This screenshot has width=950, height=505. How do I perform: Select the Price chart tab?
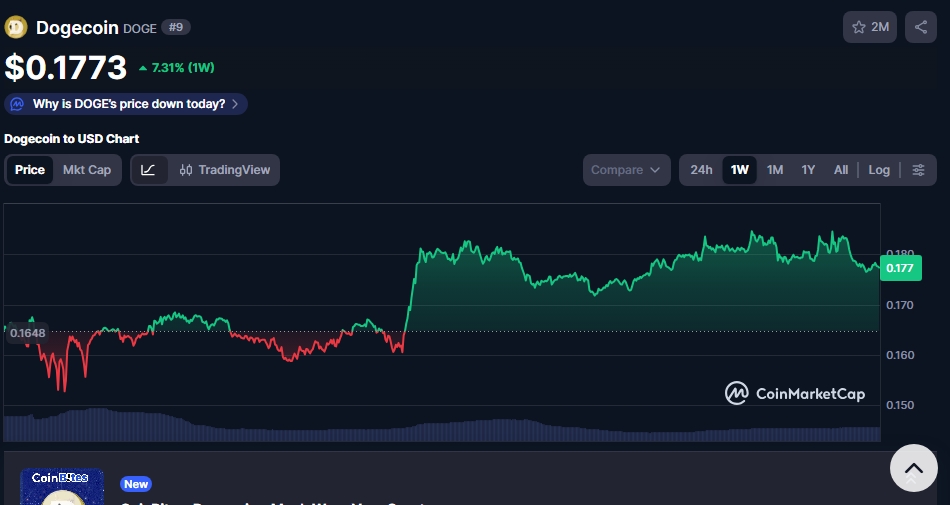pos(30,170)
